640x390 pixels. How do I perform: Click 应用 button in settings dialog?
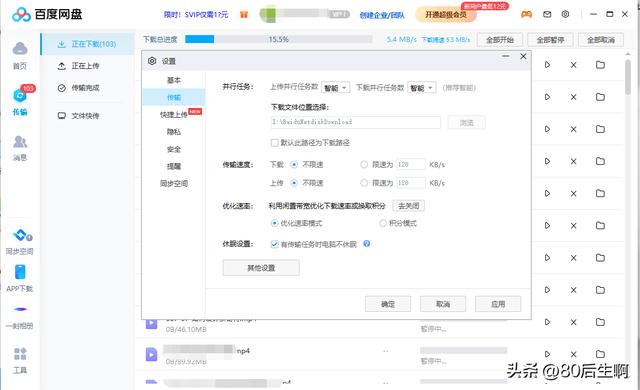point(498,304)
